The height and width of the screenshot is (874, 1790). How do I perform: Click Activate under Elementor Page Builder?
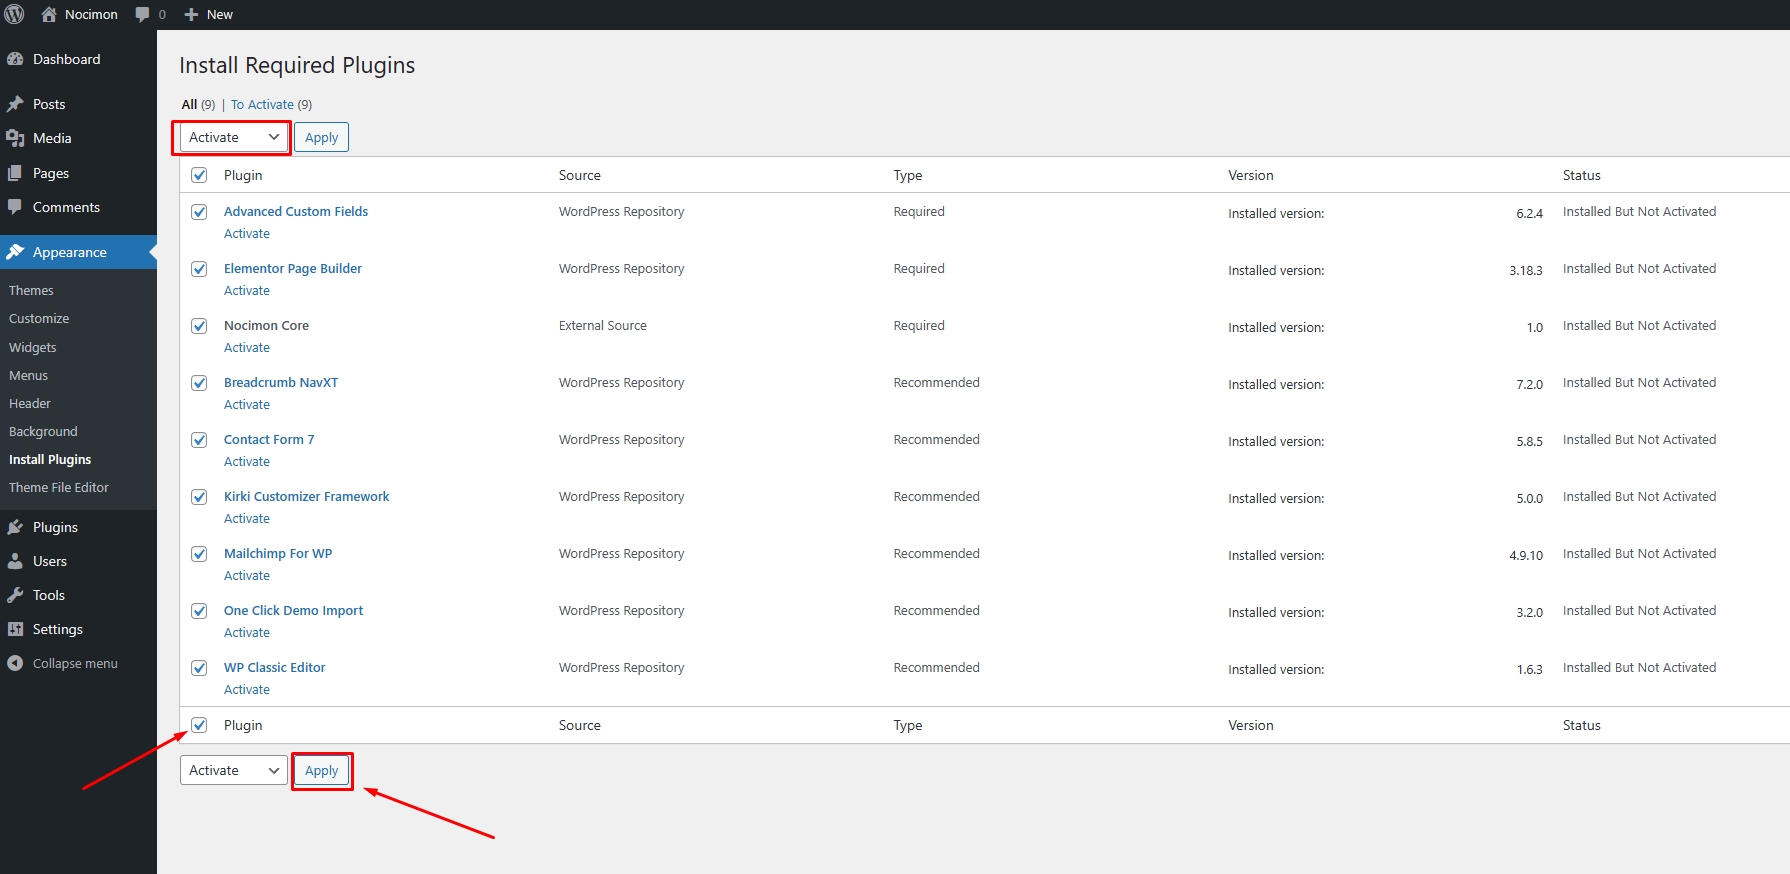[247, 290]
